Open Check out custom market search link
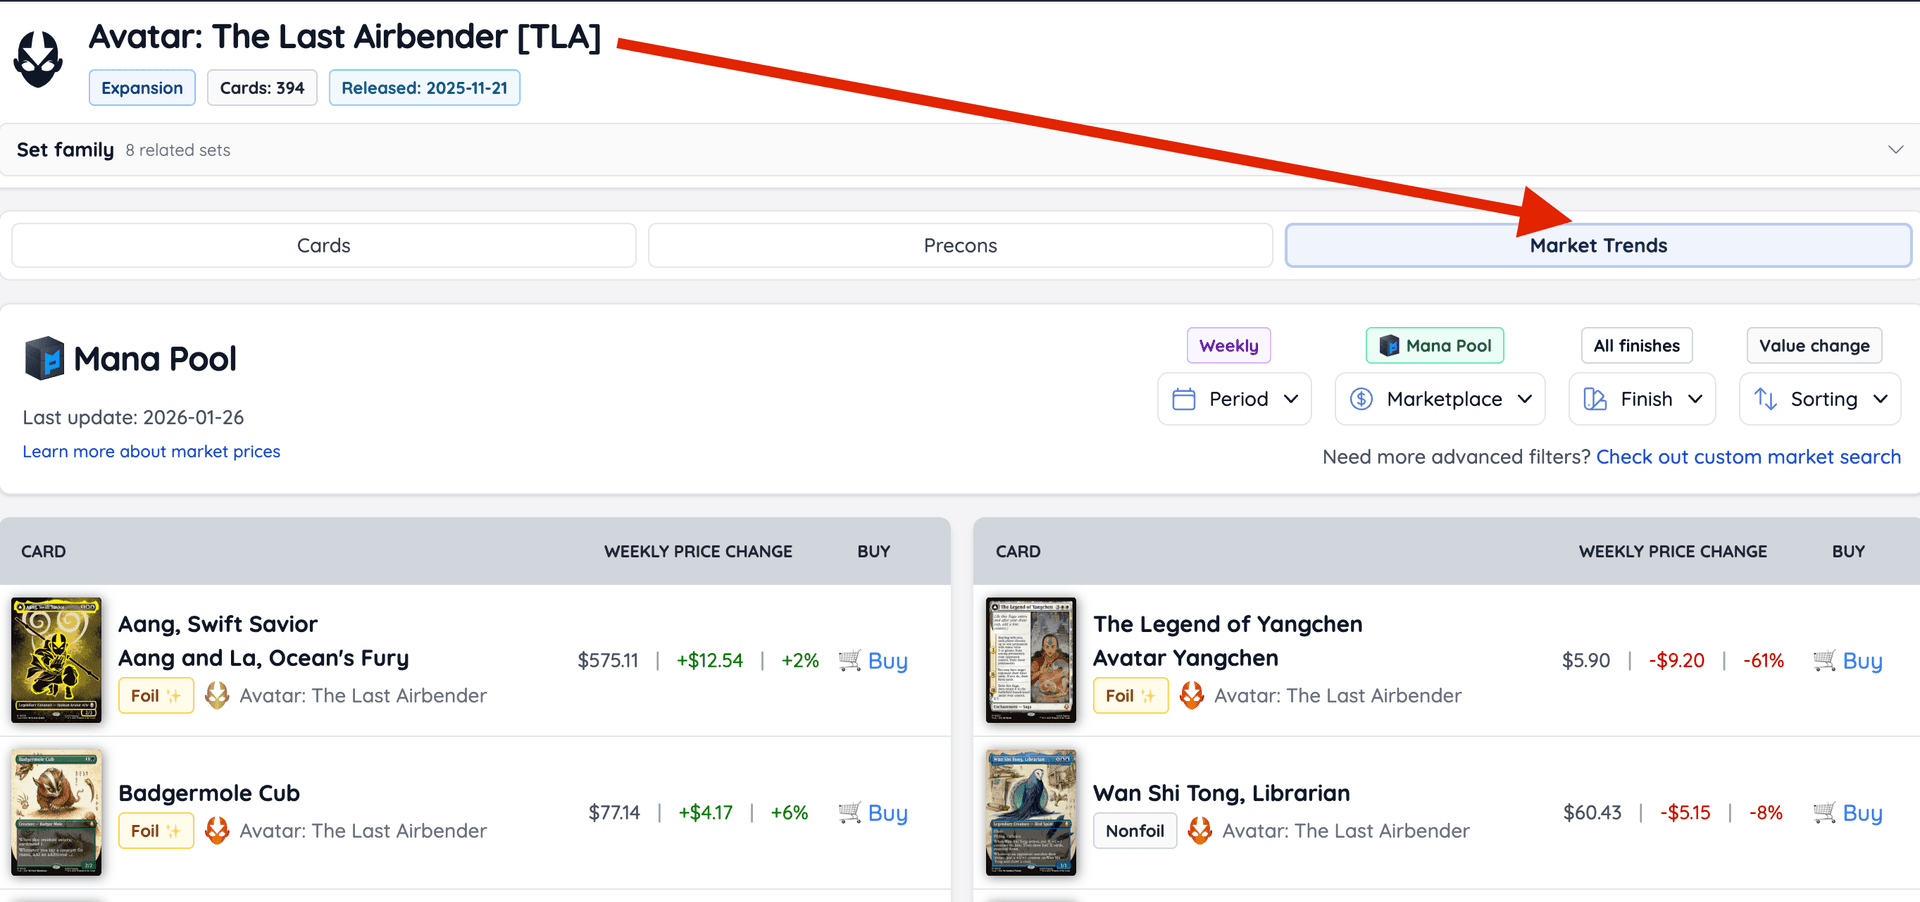The height and width of the screenshot is (902, 1920). [x=1748, y=456]
